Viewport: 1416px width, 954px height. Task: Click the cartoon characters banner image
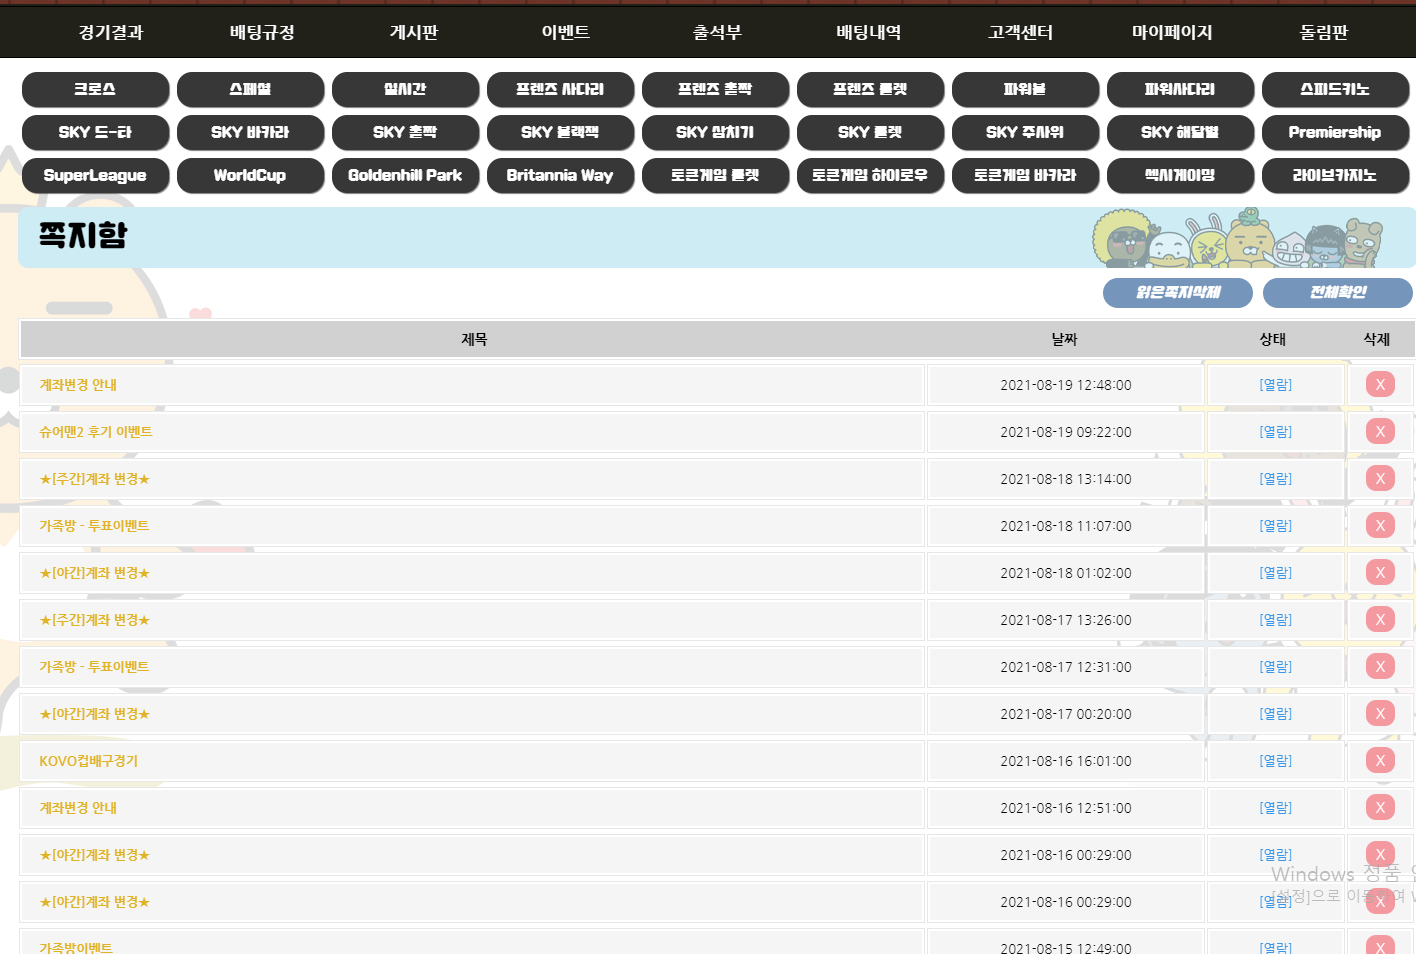1238,238
